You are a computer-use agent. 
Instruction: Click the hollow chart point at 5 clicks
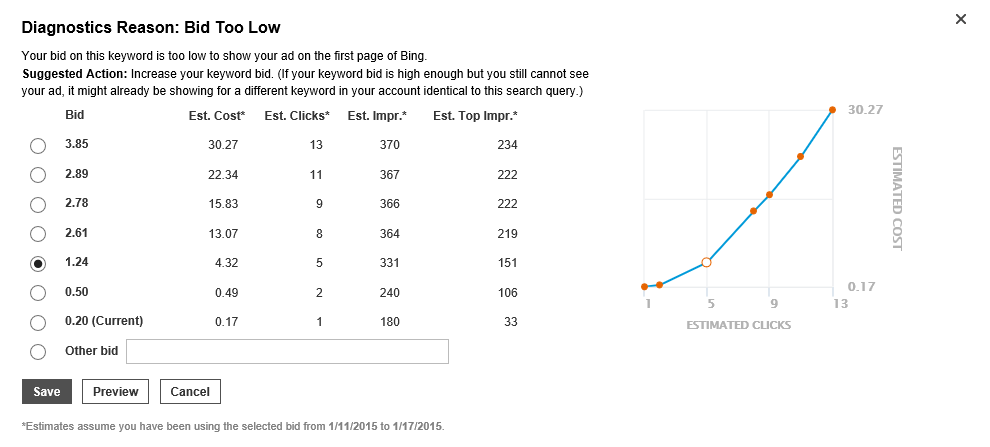point(707,262)
